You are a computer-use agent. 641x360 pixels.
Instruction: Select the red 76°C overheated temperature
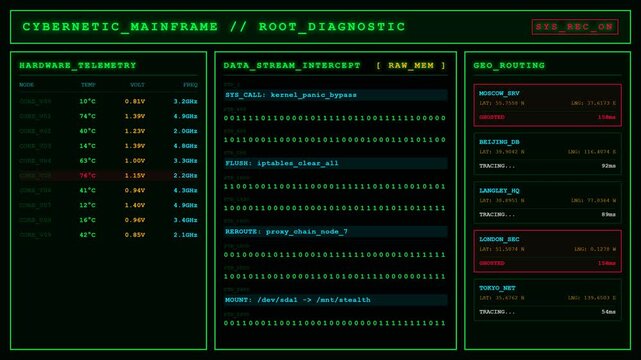coord(87,176)
